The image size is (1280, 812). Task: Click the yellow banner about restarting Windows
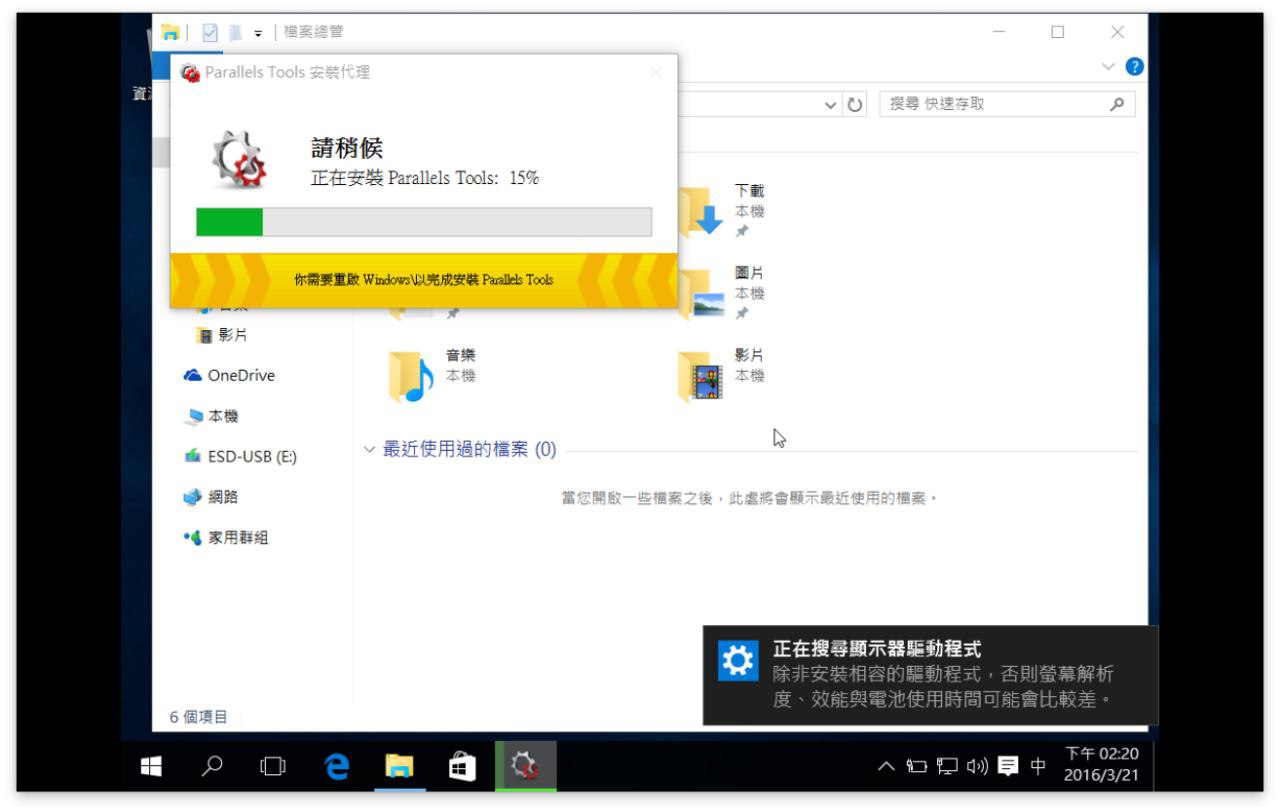coord(424,280)
